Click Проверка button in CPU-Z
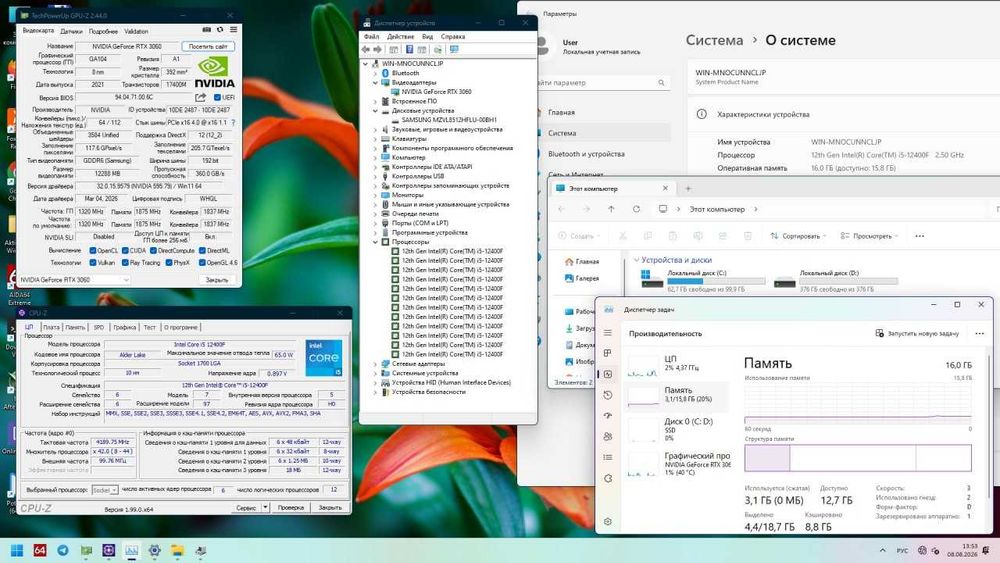 click(x=291, y=508)
